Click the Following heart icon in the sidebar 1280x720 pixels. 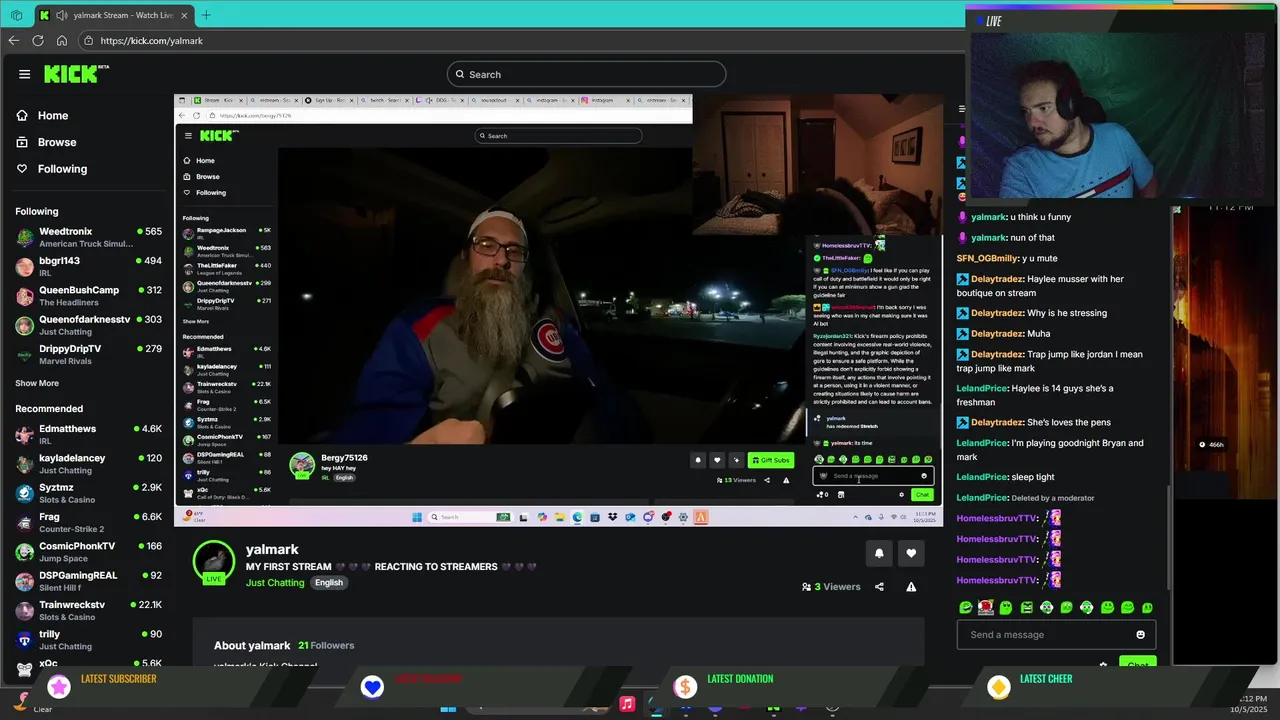tap(22, 169)
